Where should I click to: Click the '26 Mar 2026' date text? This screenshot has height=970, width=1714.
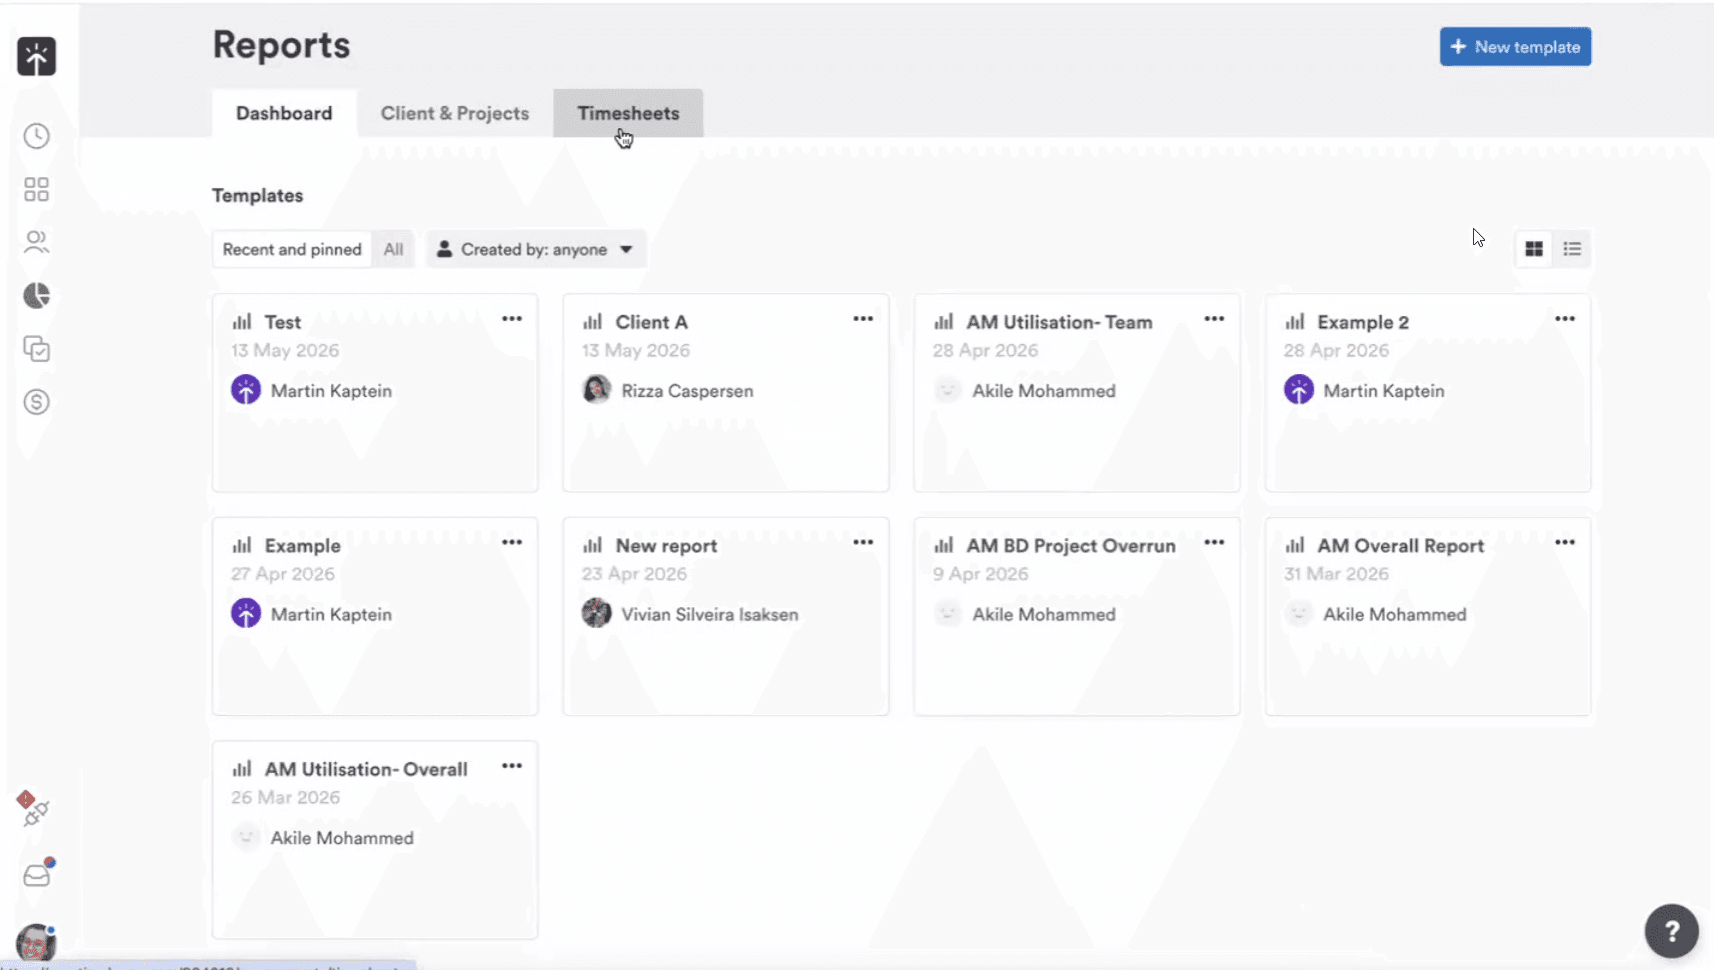(285, 797)
